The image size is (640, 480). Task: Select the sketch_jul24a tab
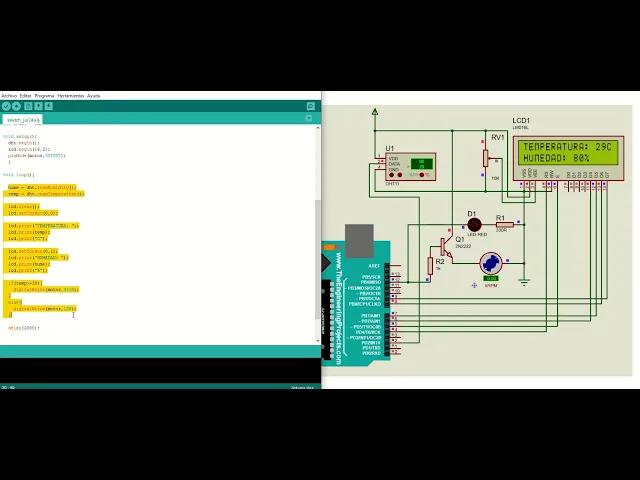(x=22, y=120)
